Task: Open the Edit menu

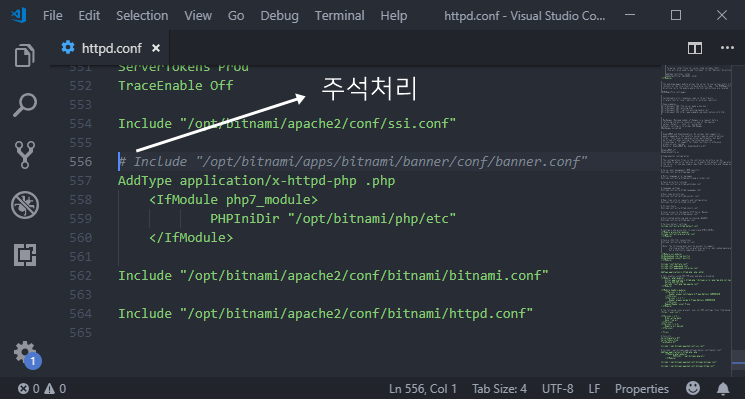Action: [x=89, y=16]
